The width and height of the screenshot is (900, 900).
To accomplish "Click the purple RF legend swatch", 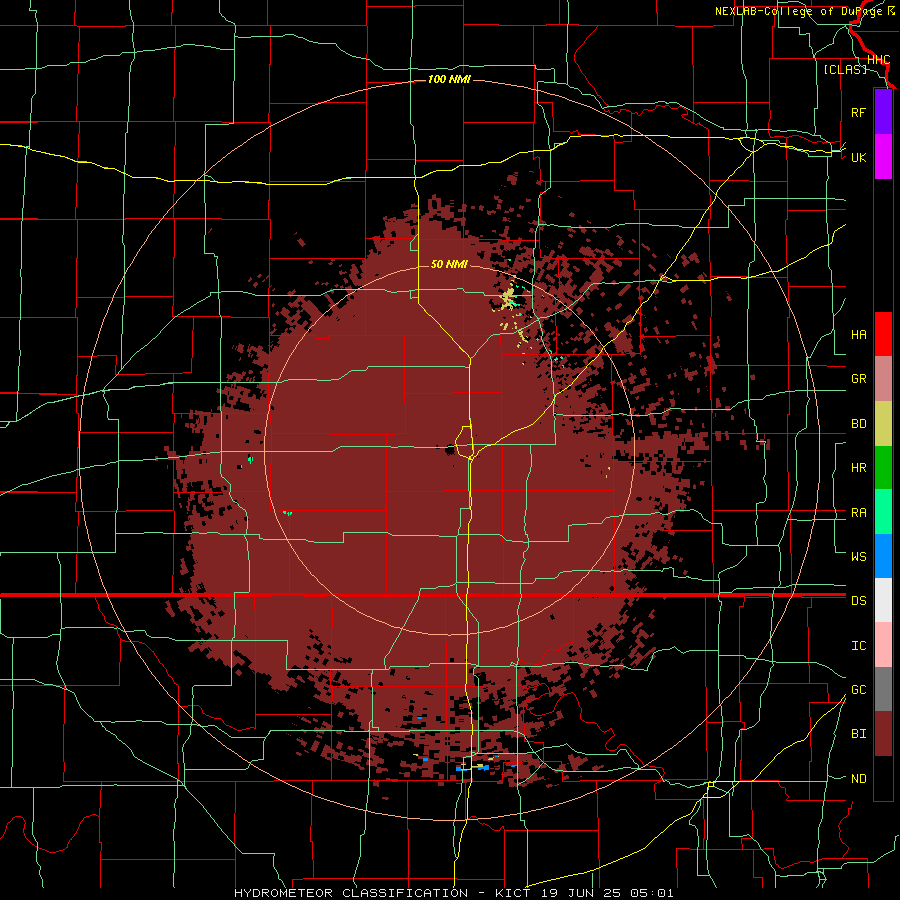I will coord(883,112).
